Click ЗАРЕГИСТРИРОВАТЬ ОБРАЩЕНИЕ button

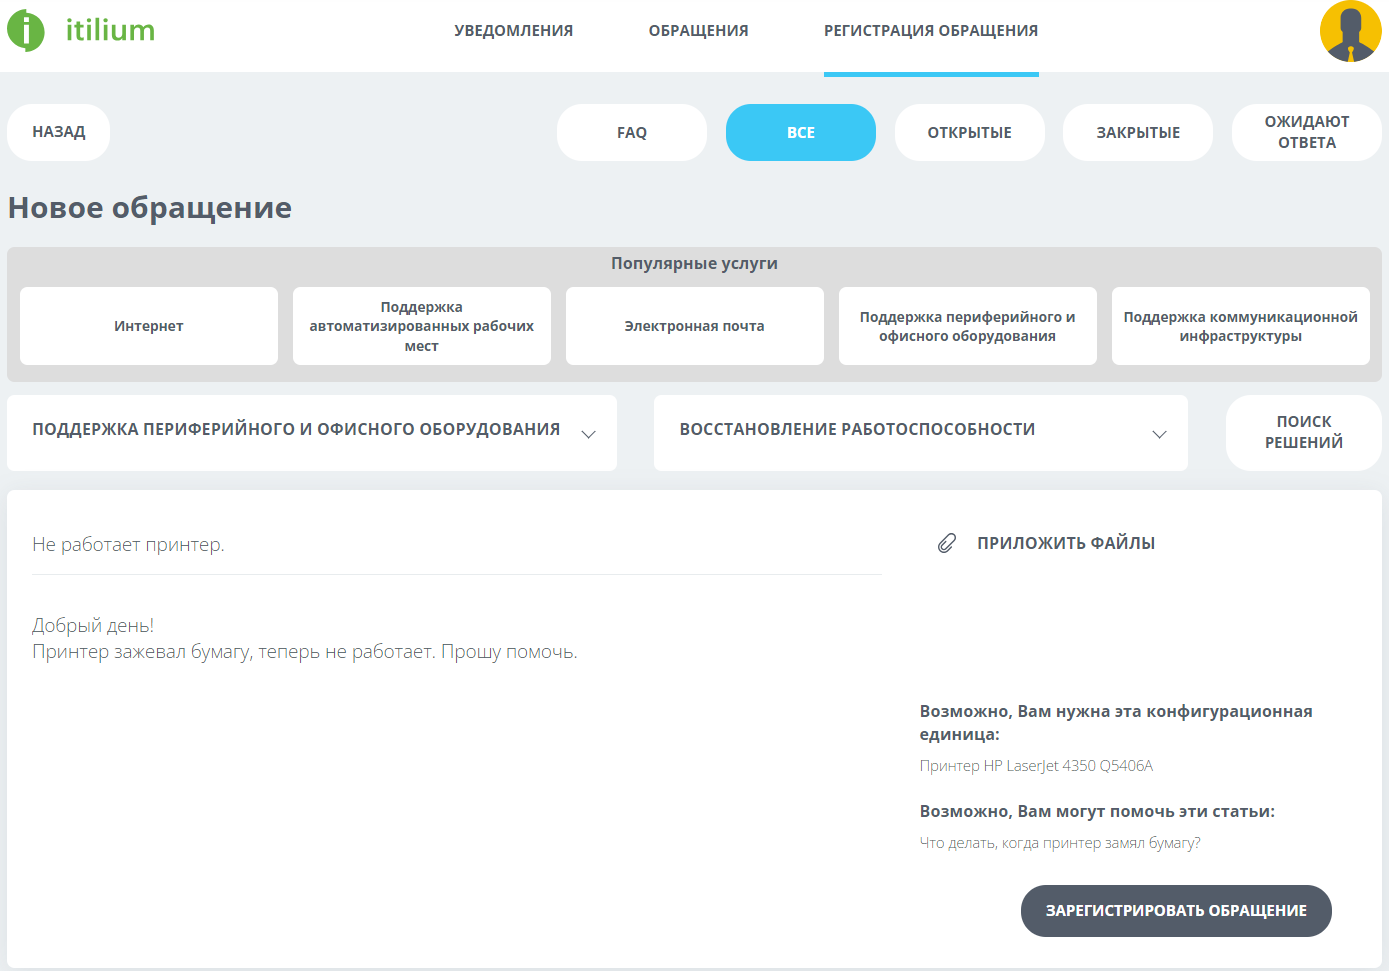click(x=1176, y=911)
